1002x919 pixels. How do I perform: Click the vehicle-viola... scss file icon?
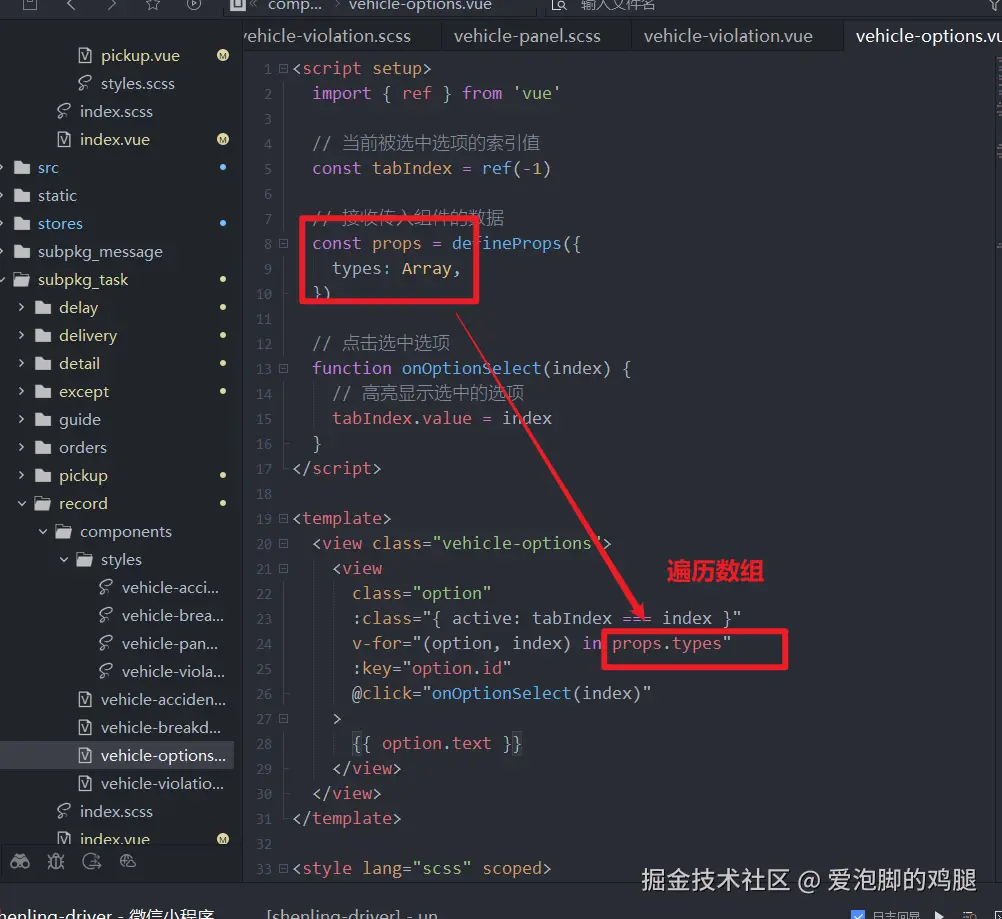[x=105, y=671]
